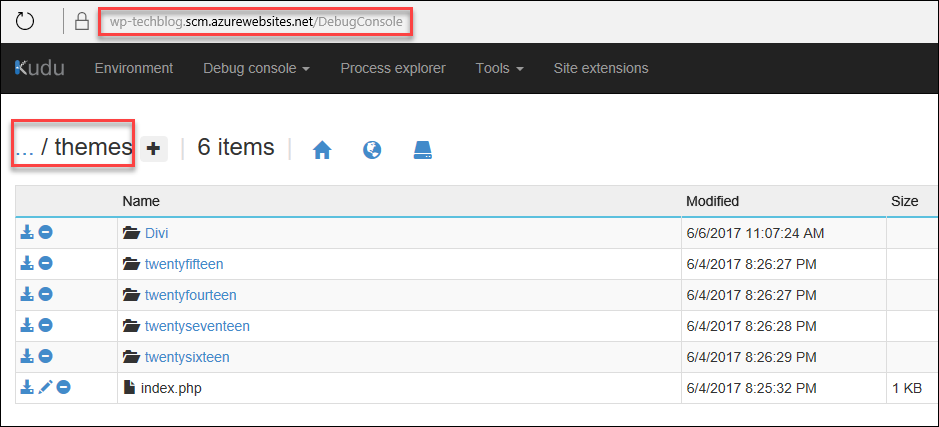Open Site extensions

pyautogui.click(x=601, y=68)
